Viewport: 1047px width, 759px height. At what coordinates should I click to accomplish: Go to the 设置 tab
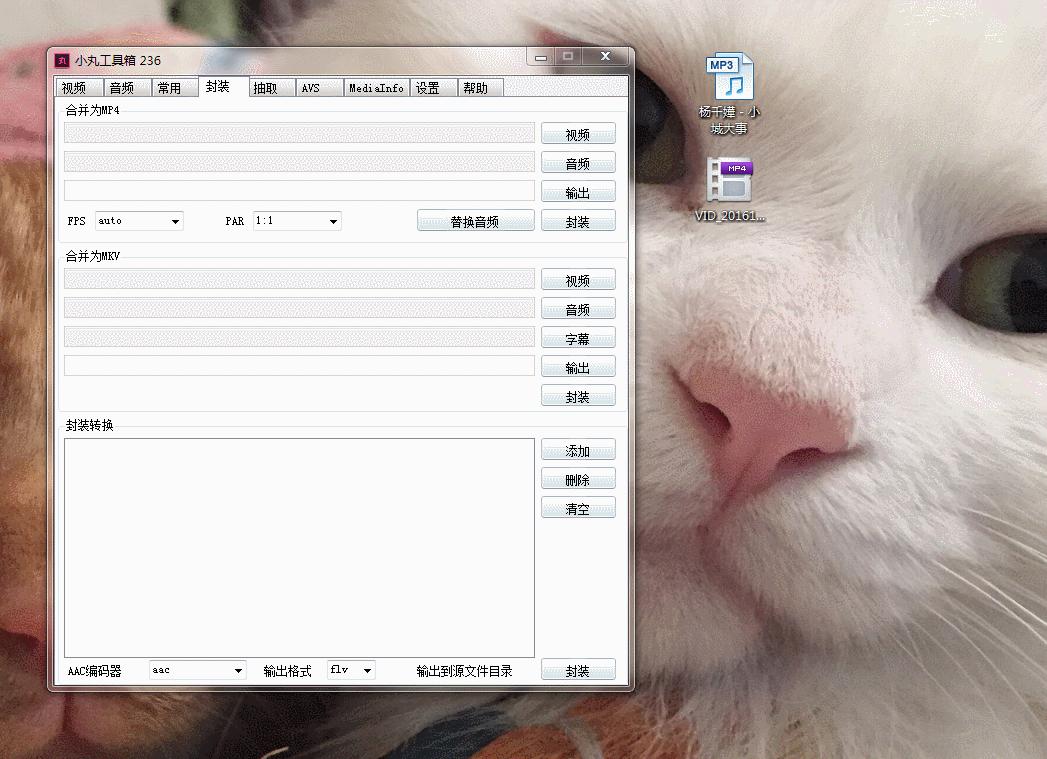tap(428, 88)
